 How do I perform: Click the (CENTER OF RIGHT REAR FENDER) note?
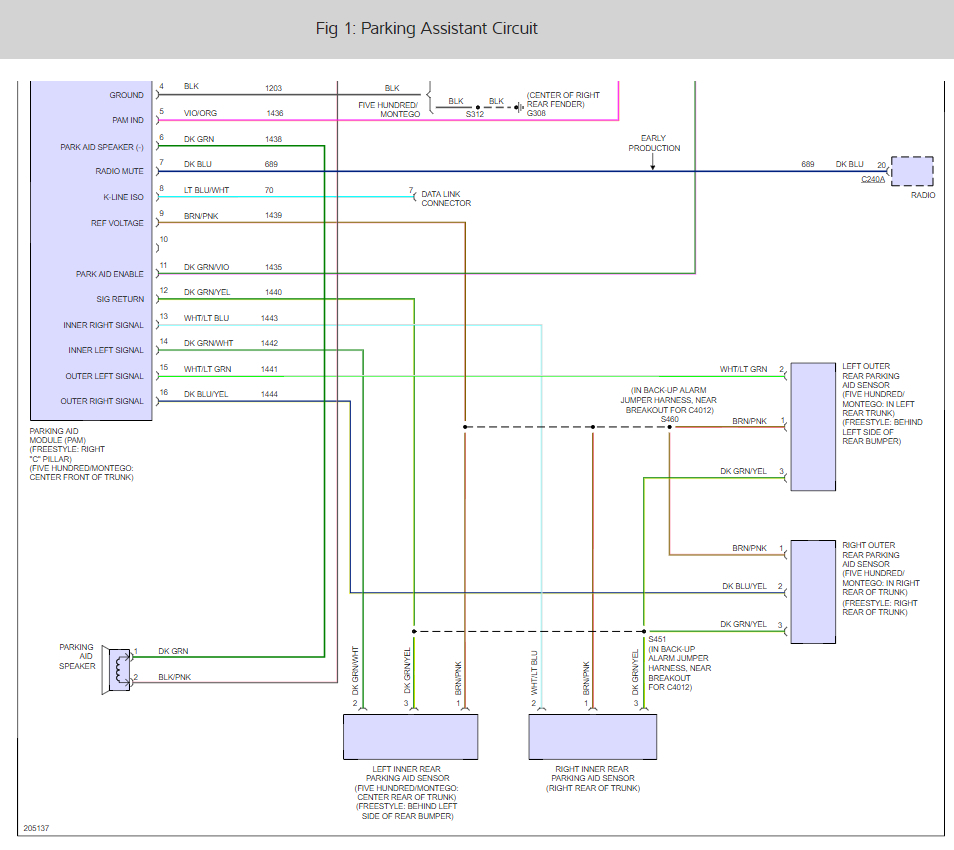point(563,100)
